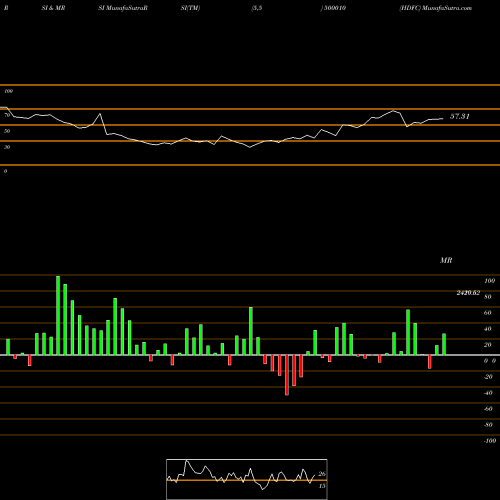
Task: Click the value 15 in mini chart
Action: [322, 486]
